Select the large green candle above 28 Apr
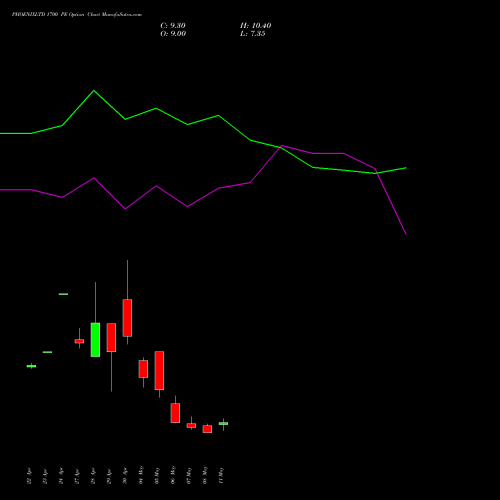Viewport: 500px width, 500px height. (x=95, y=340)
